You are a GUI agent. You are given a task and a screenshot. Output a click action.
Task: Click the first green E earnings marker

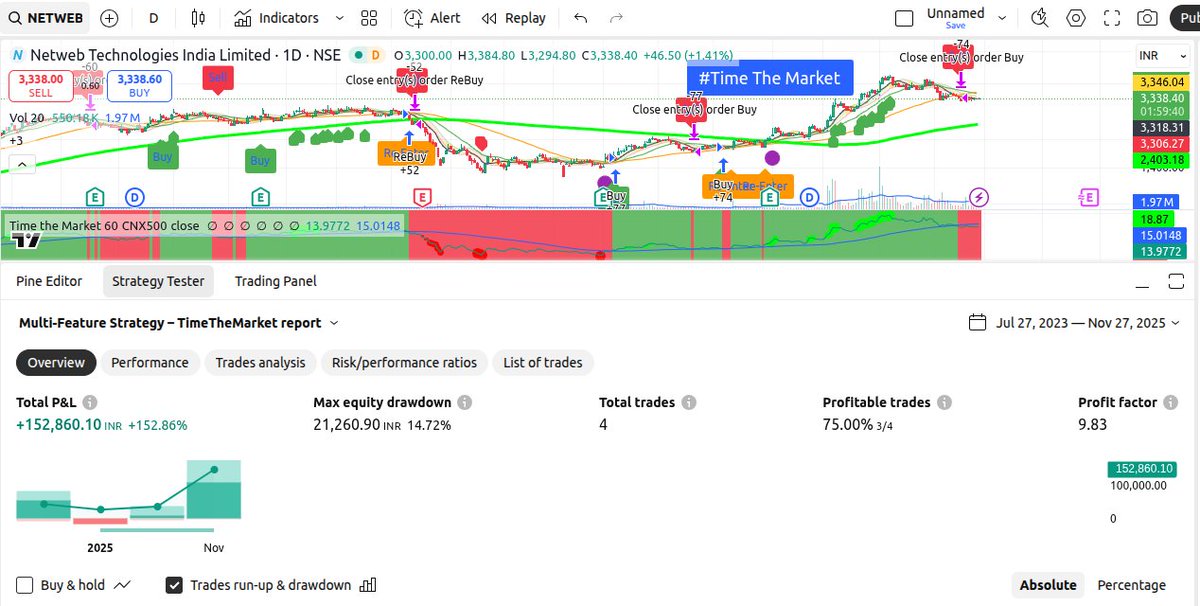point(94,197)
